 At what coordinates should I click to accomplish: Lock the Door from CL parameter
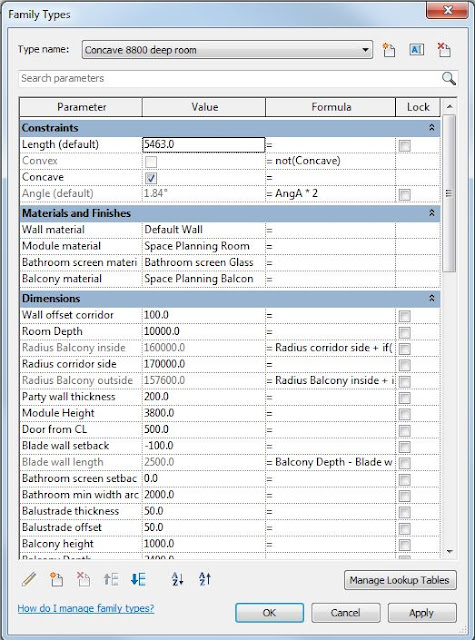[404, 431]
